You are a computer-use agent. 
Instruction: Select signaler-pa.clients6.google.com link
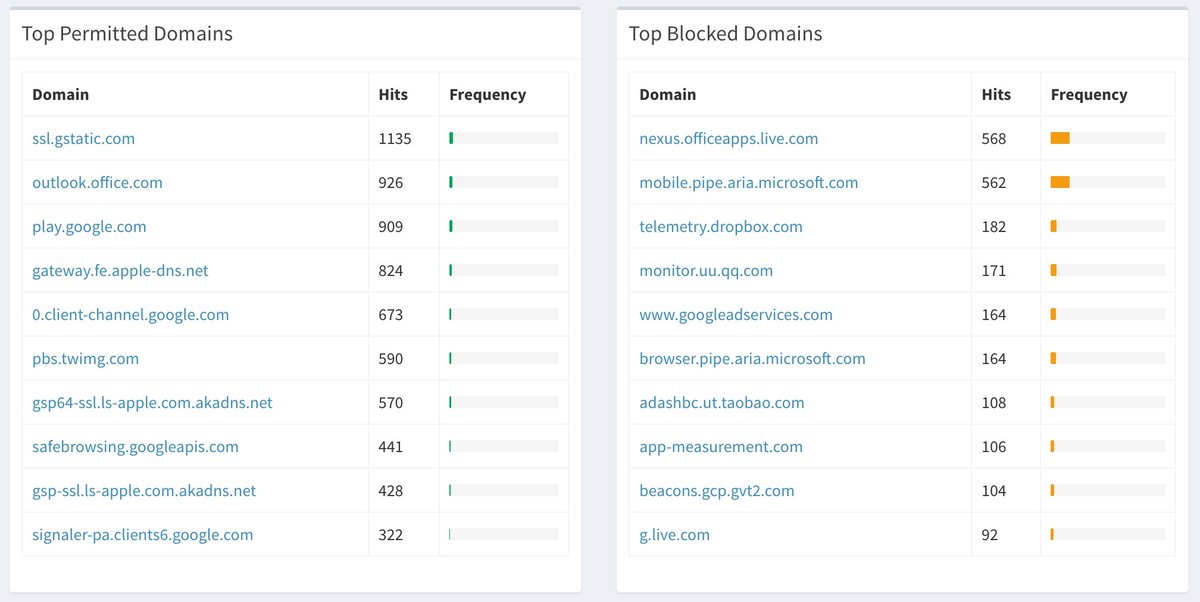pos(142,535)
